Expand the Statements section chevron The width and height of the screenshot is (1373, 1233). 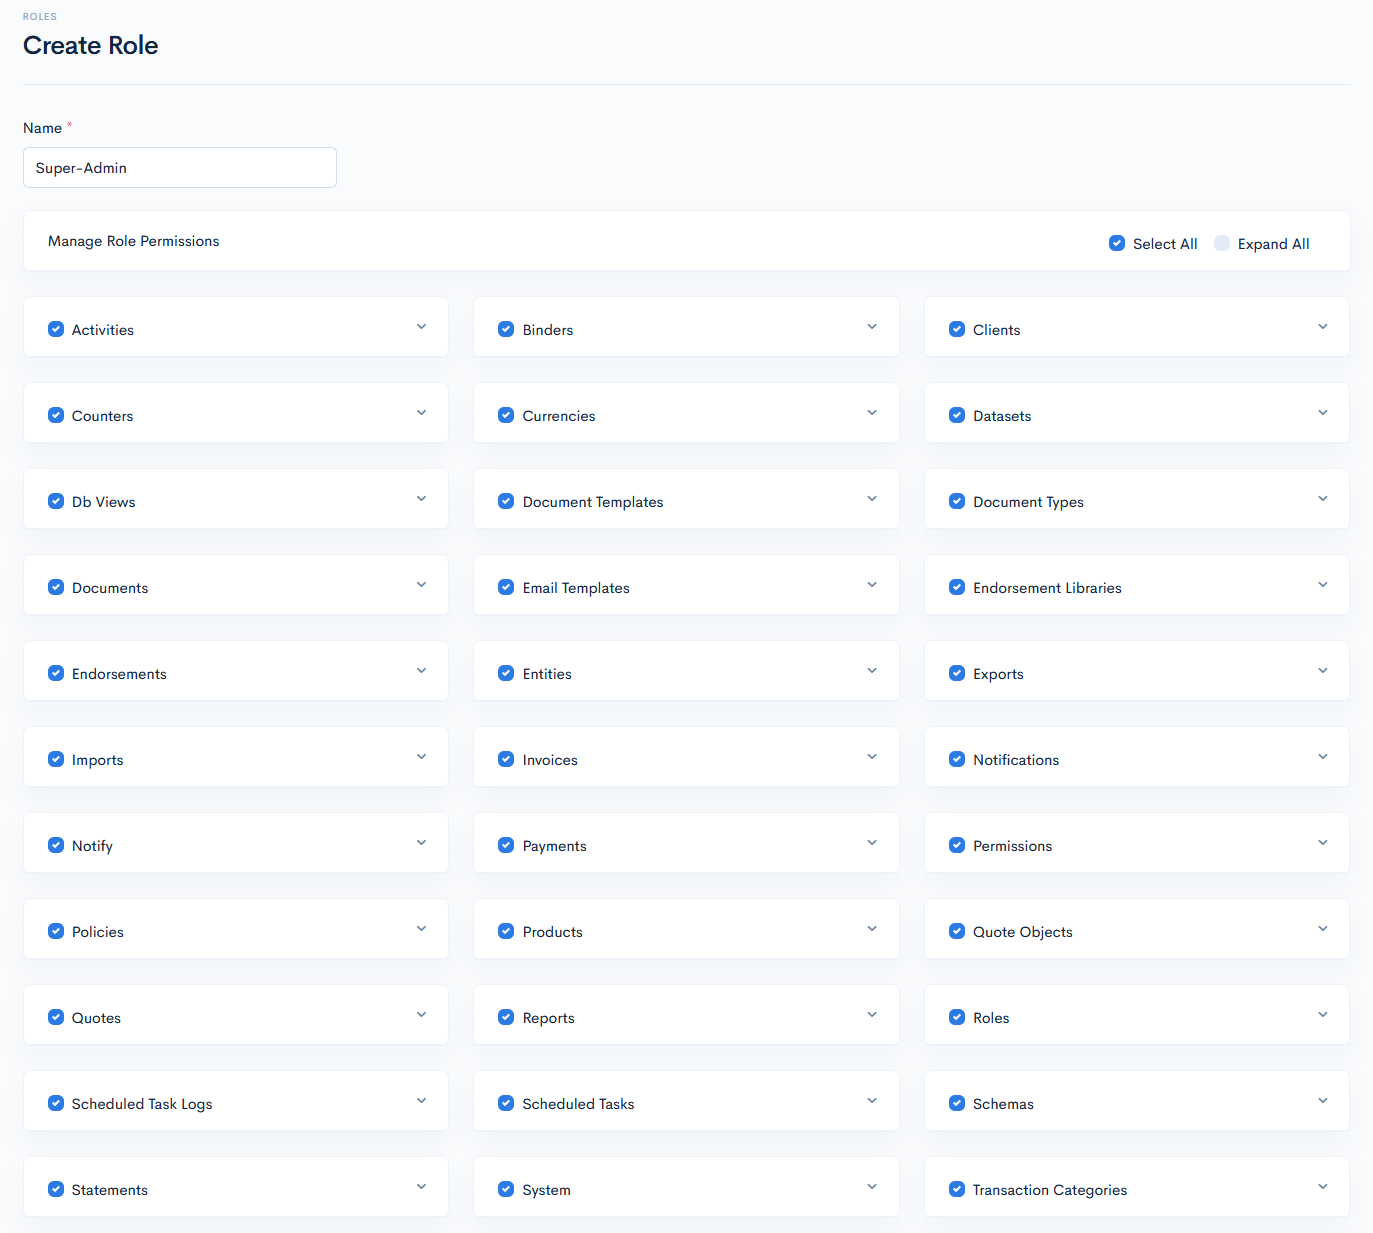click(x=421, y=1187)
